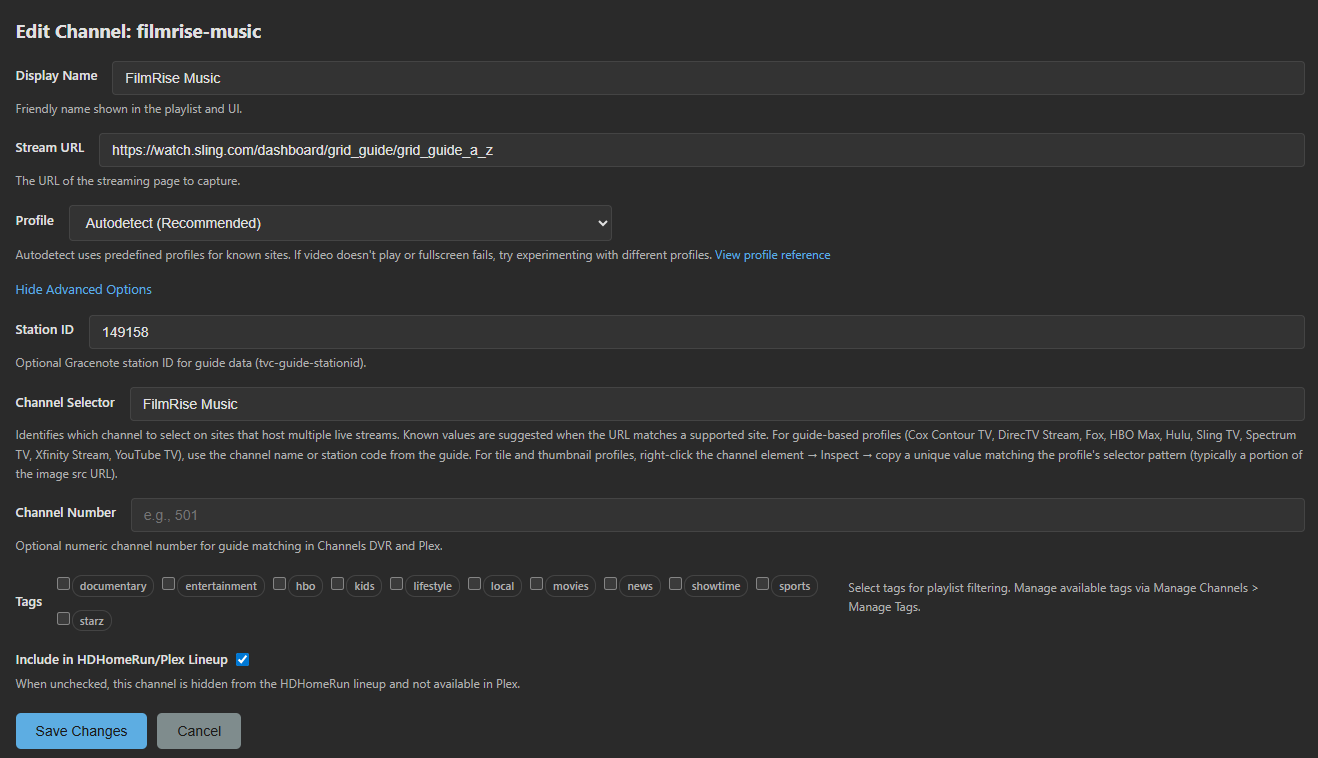Click into the Display Name field
Image resolution: width=1318 pixels, height=758 pixels.
click(x=707, y=78)
